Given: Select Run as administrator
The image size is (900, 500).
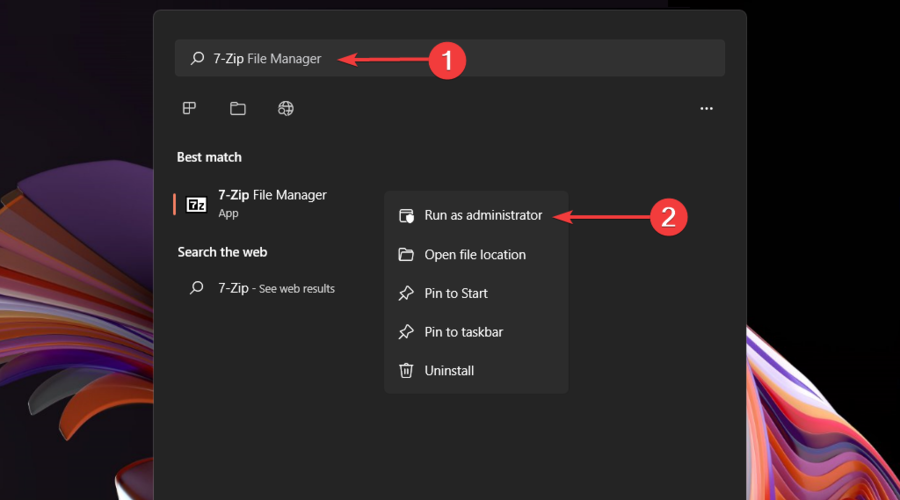Looking at the screenshot, I should click(x=483, y=215).
